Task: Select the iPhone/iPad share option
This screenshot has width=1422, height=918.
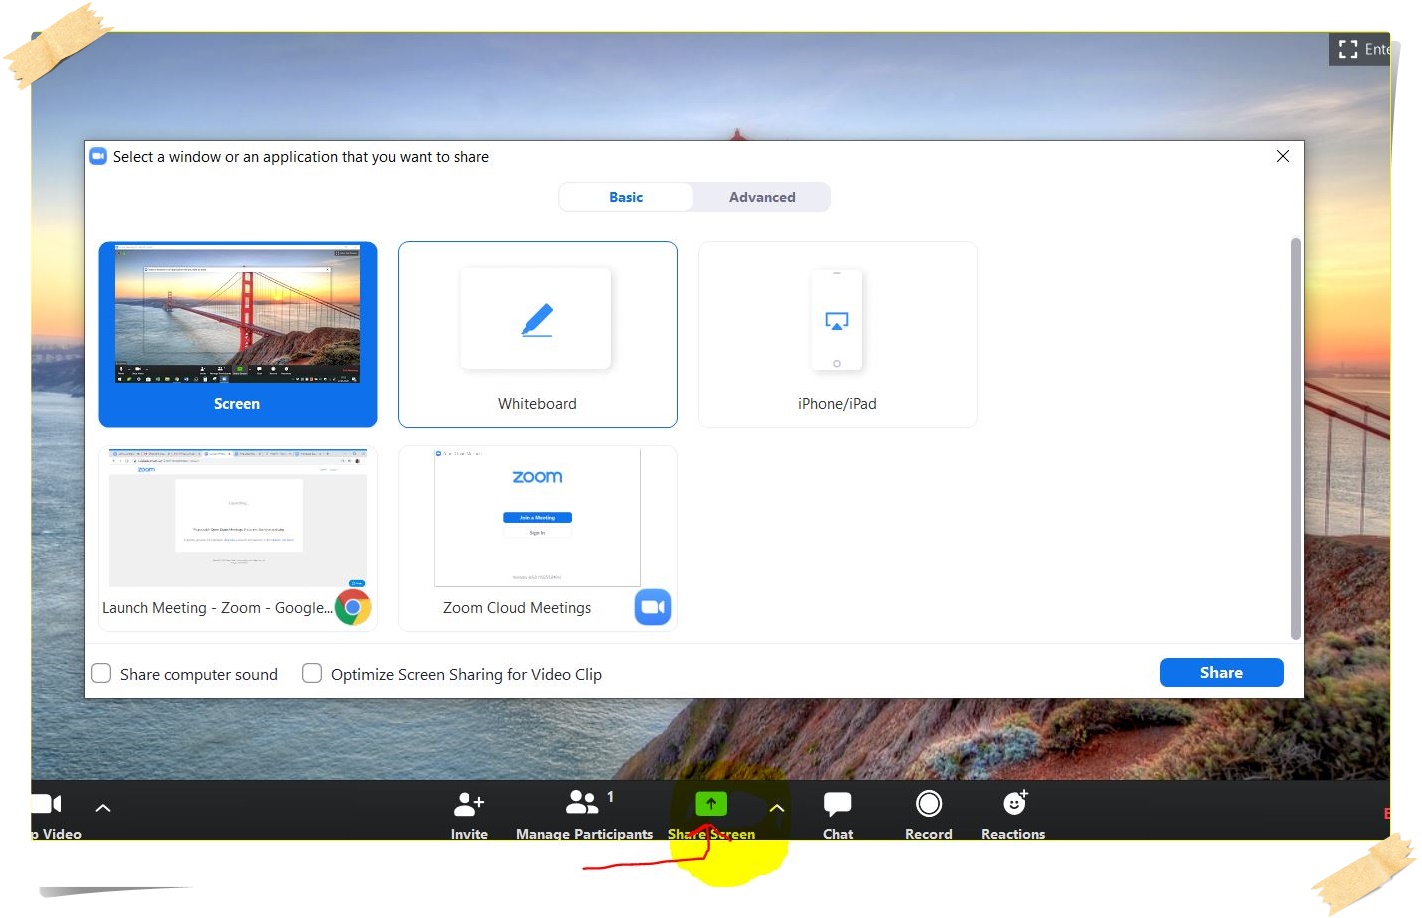Action: click(x=838, y=334)
